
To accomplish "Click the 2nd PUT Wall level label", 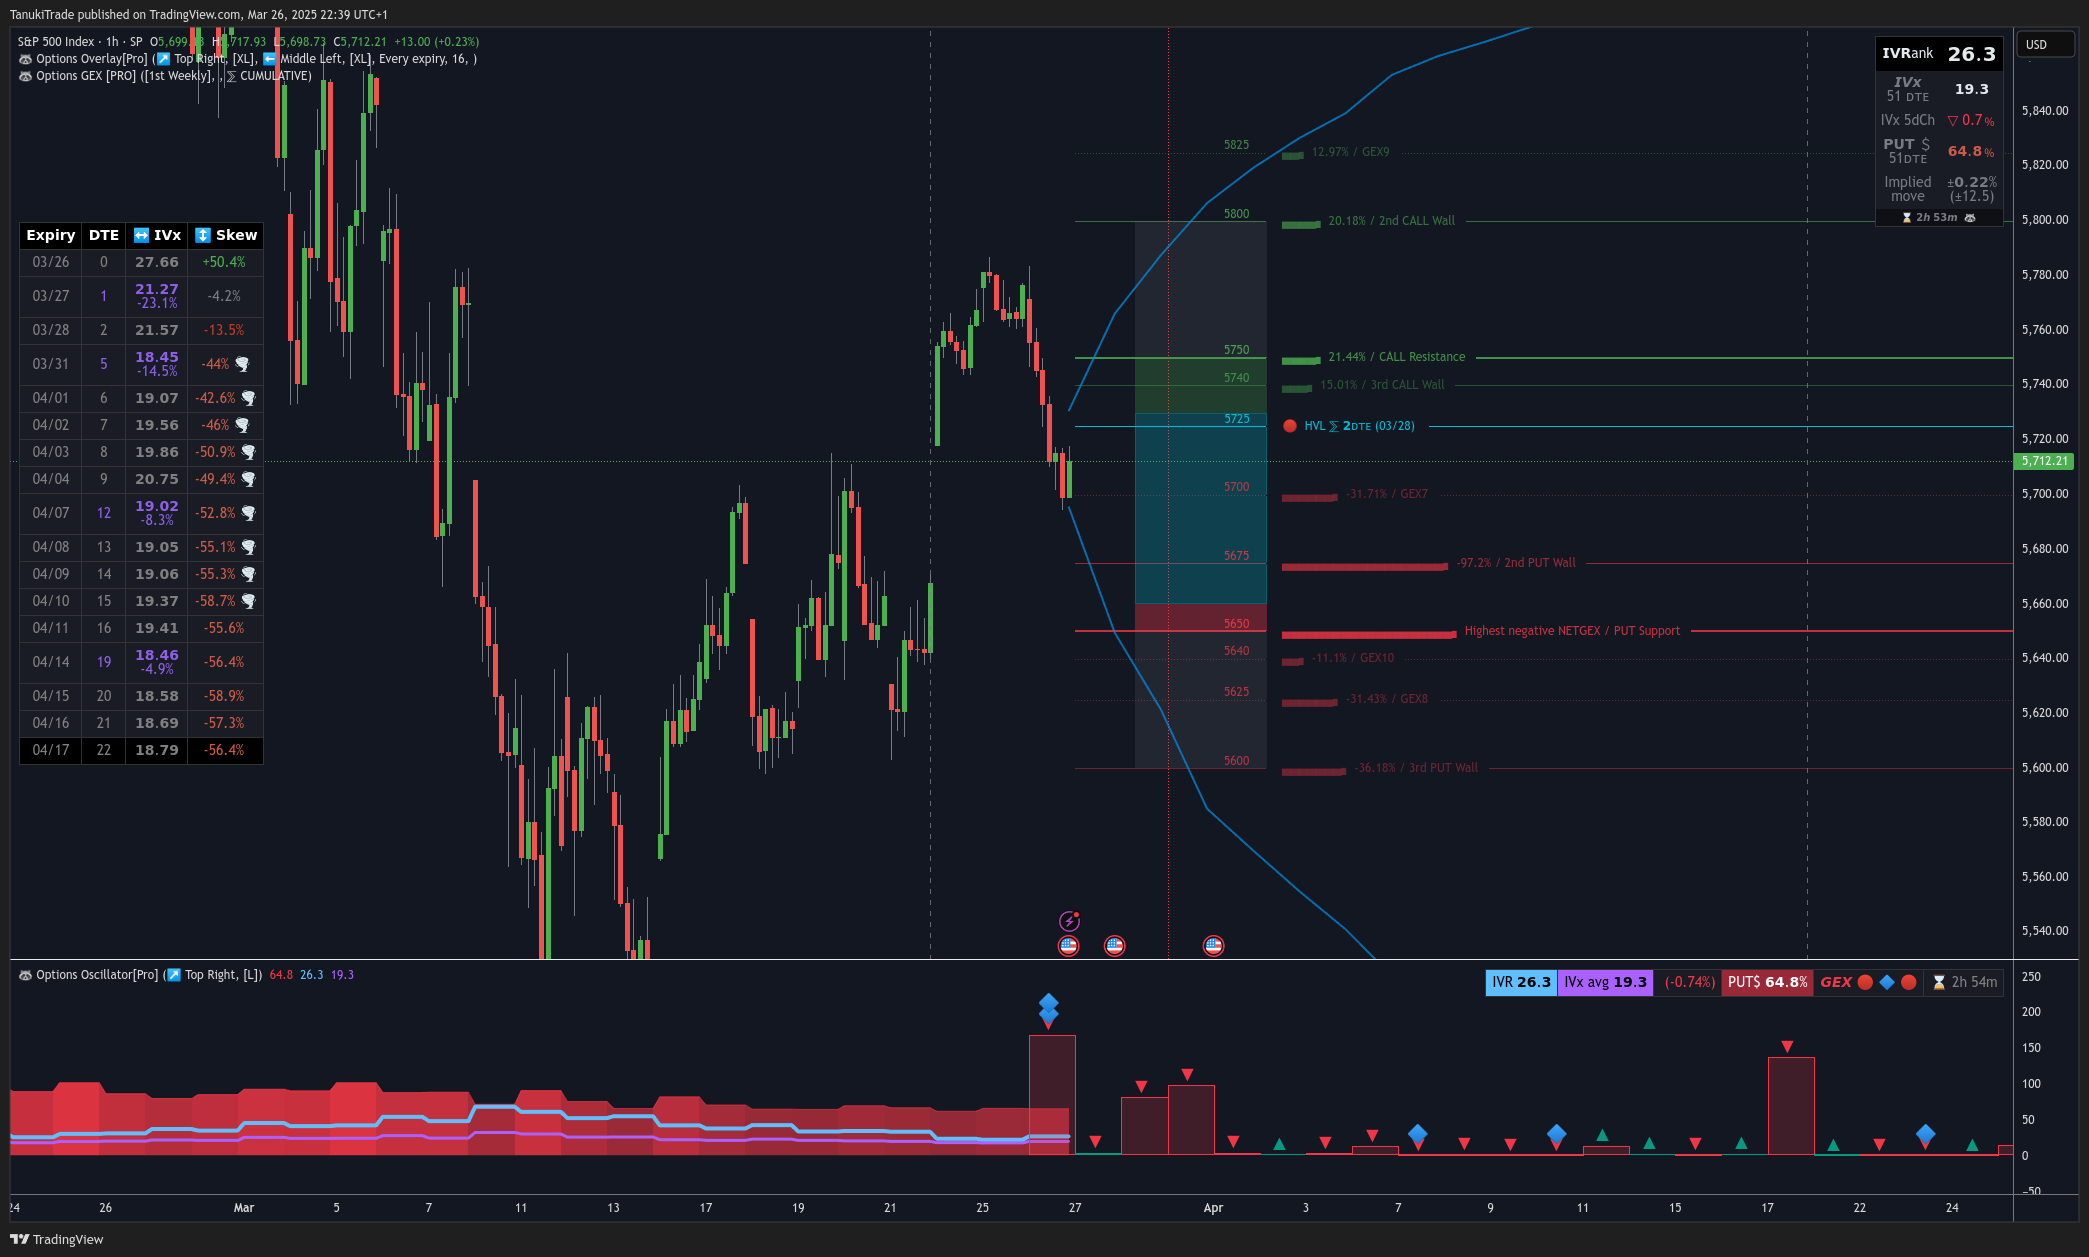I will 1517,563.
